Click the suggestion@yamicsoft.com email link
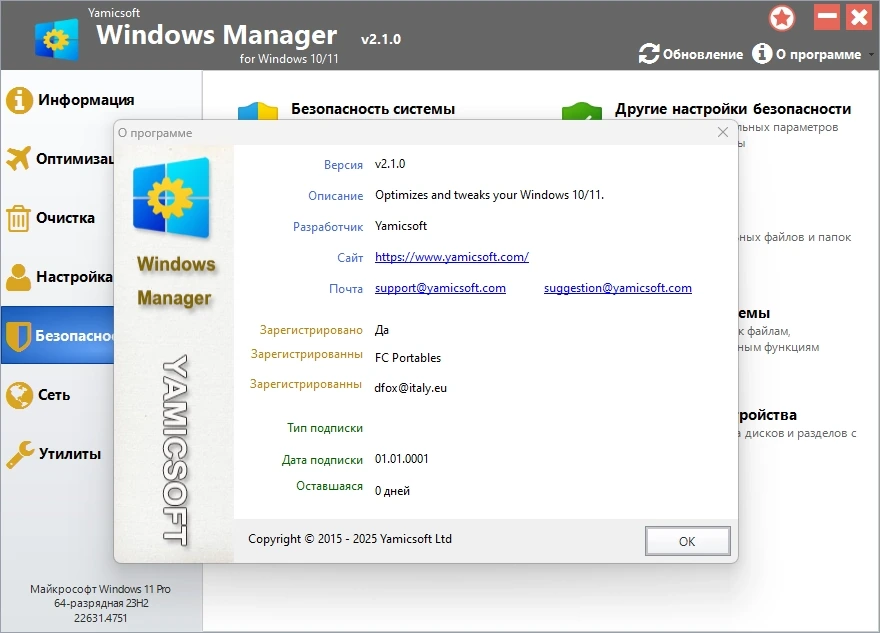This screenshot has height=633, width=880. pos(617,288)
